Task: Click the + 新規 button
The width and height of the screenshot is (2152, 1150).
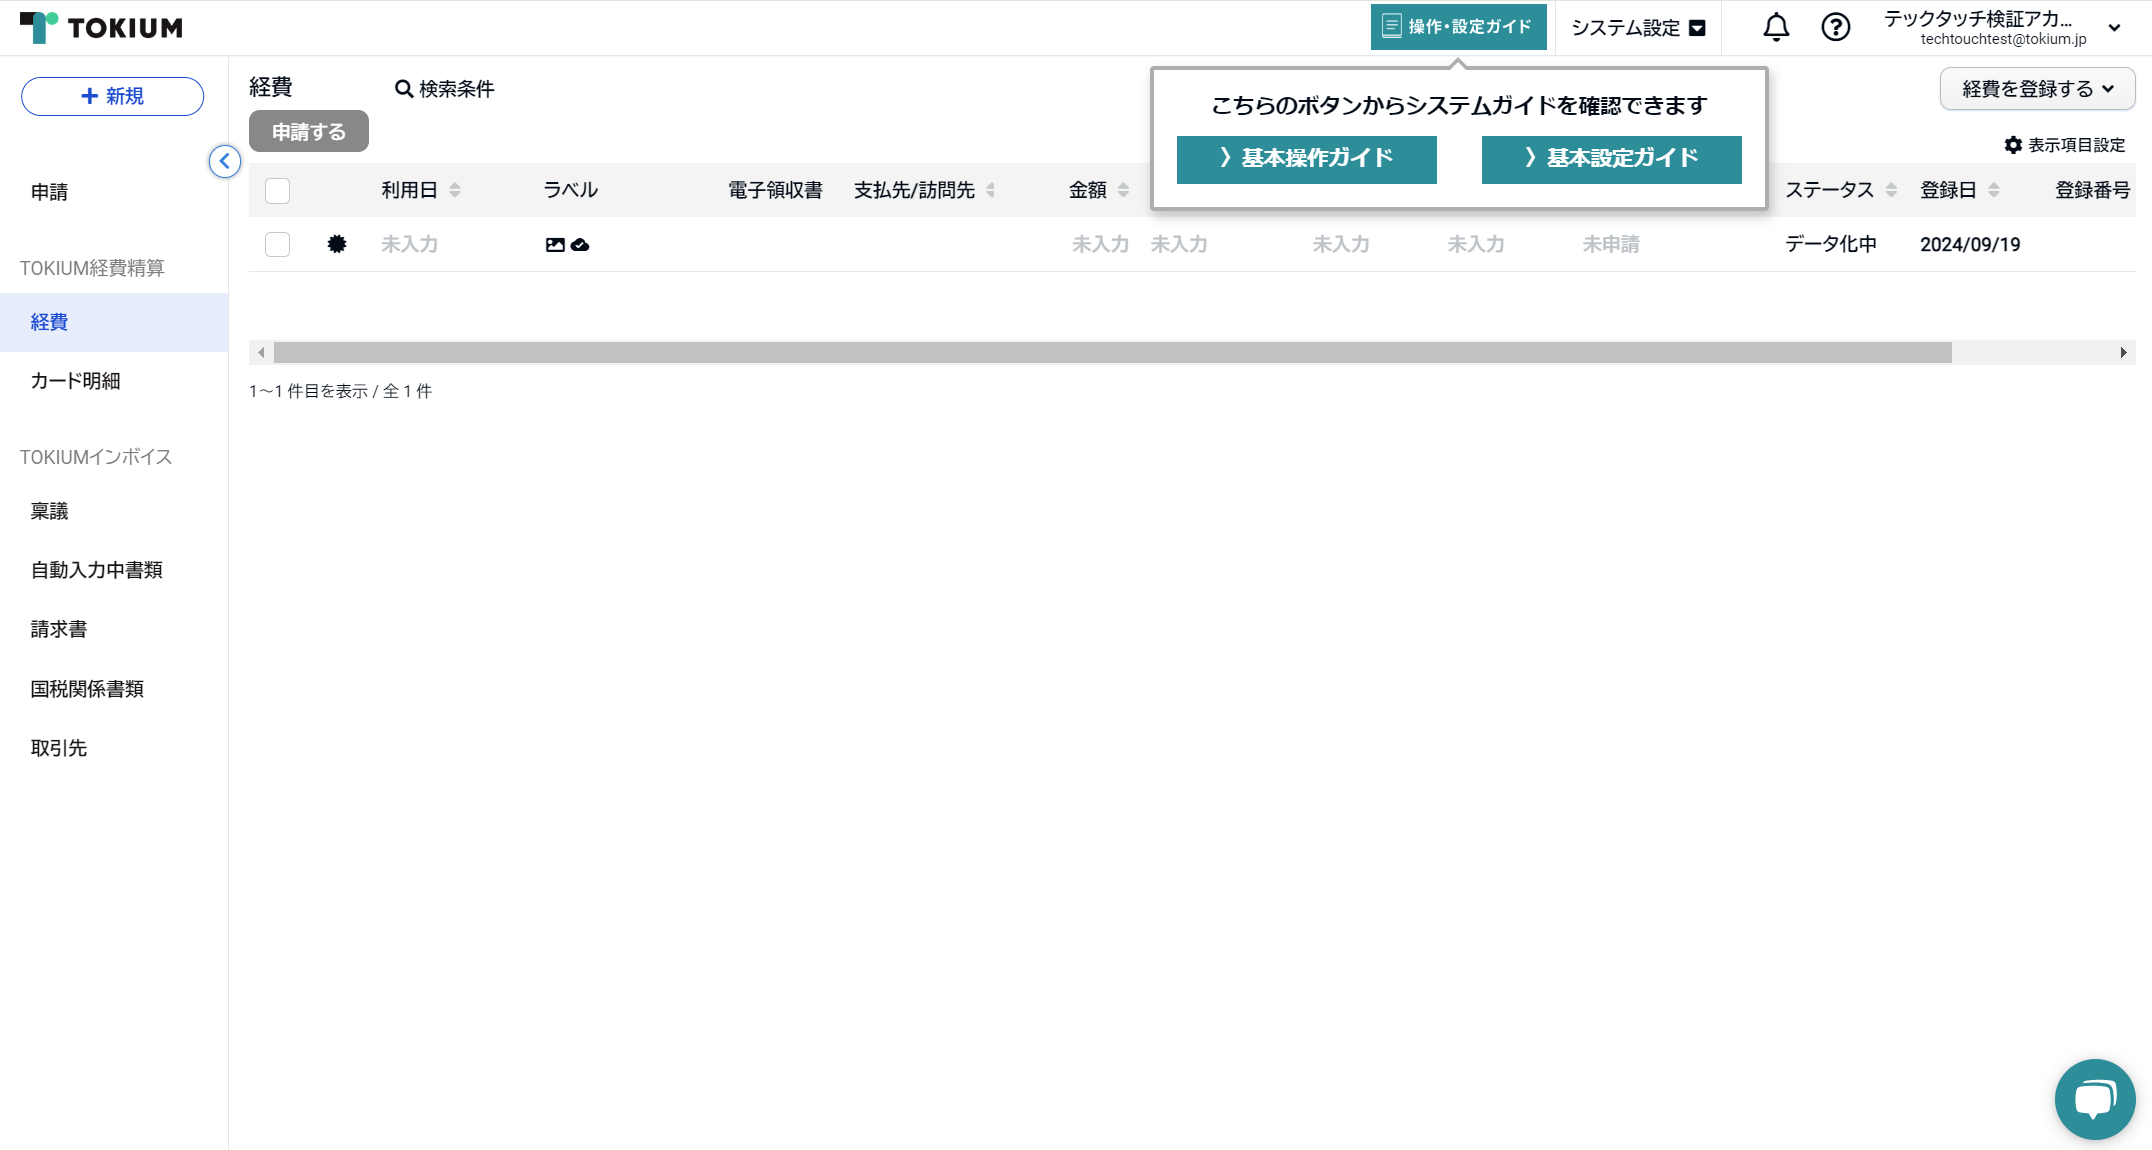Action: point(112,96)
